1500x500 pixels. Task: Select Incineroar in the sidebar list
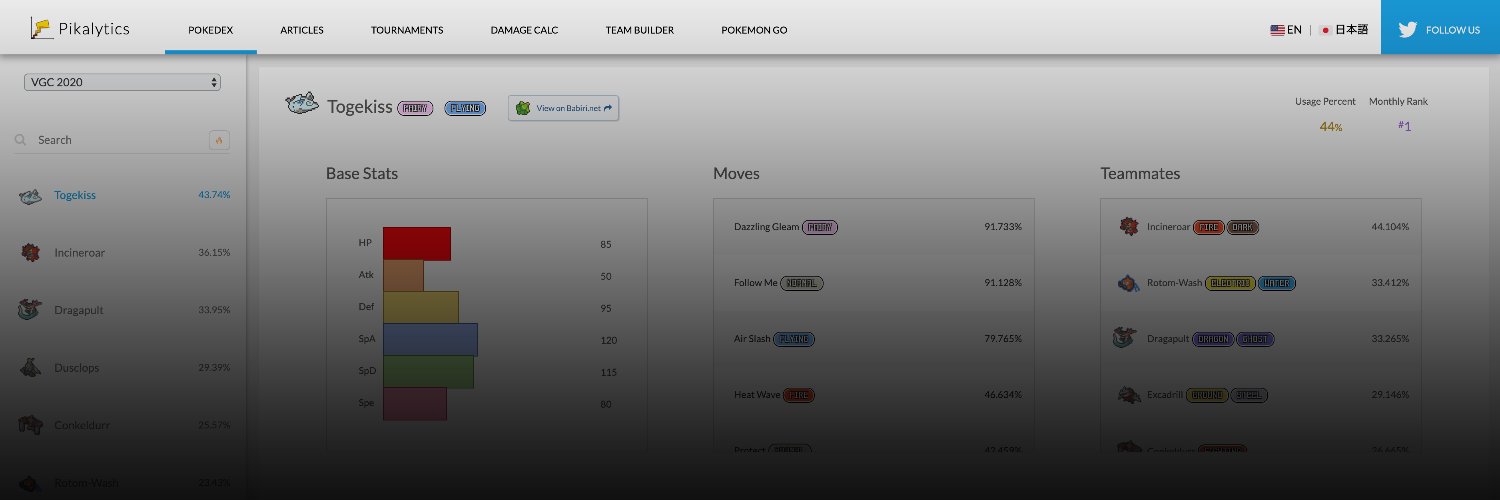pos(122,253)
